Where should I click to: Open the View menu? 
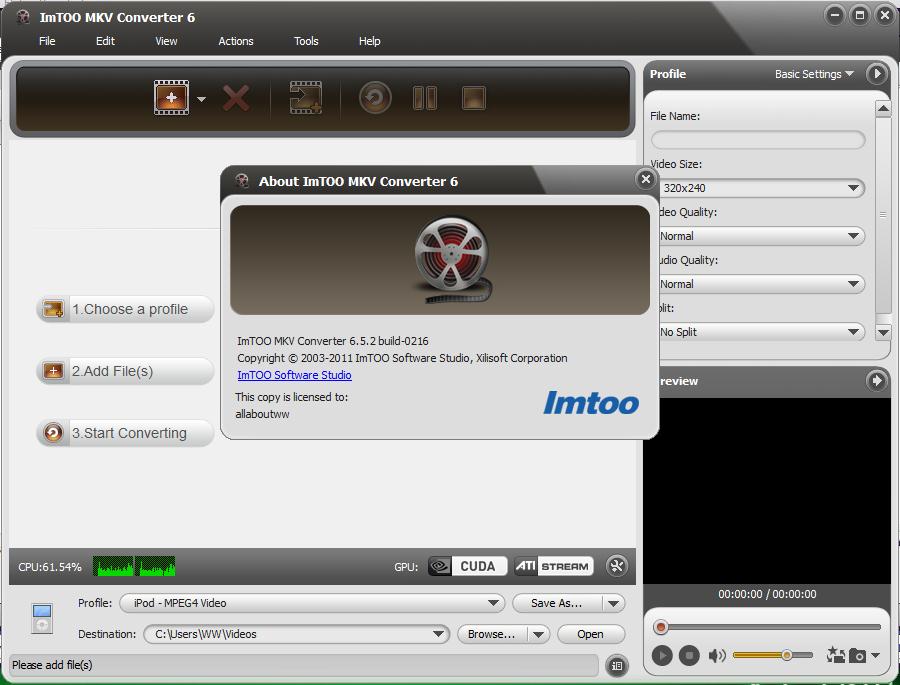[166, 41]
